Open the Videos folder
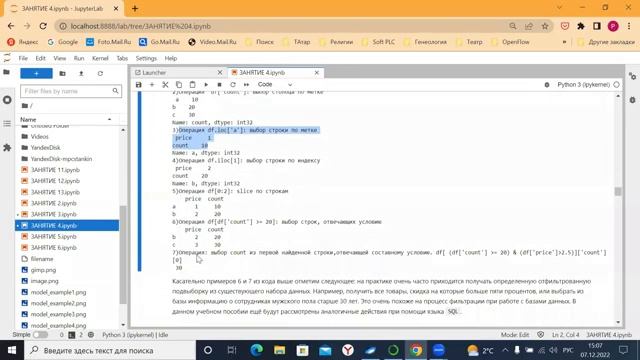Viewport: 640px width, 360px height. click(x=40, y=137)
